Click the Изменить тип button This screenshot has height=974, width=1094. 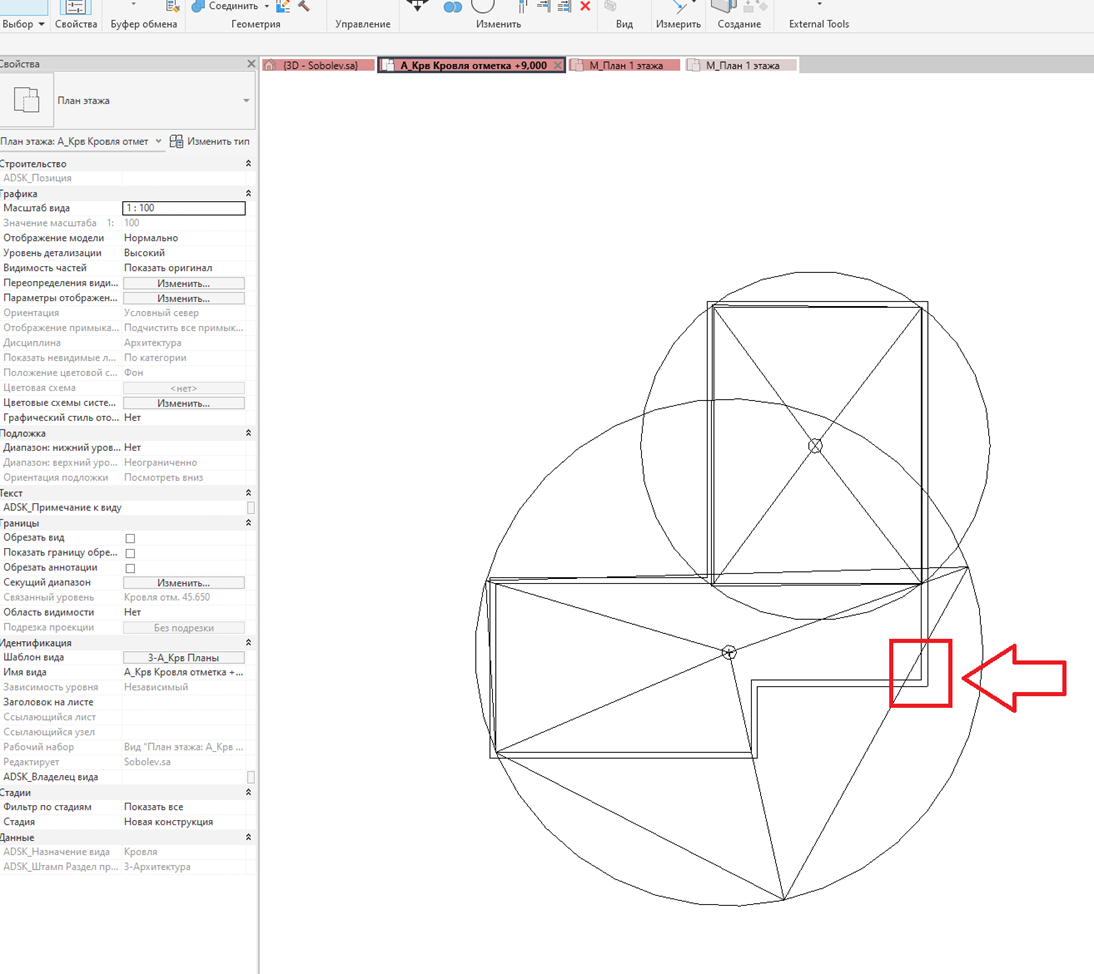click(210, 141)
